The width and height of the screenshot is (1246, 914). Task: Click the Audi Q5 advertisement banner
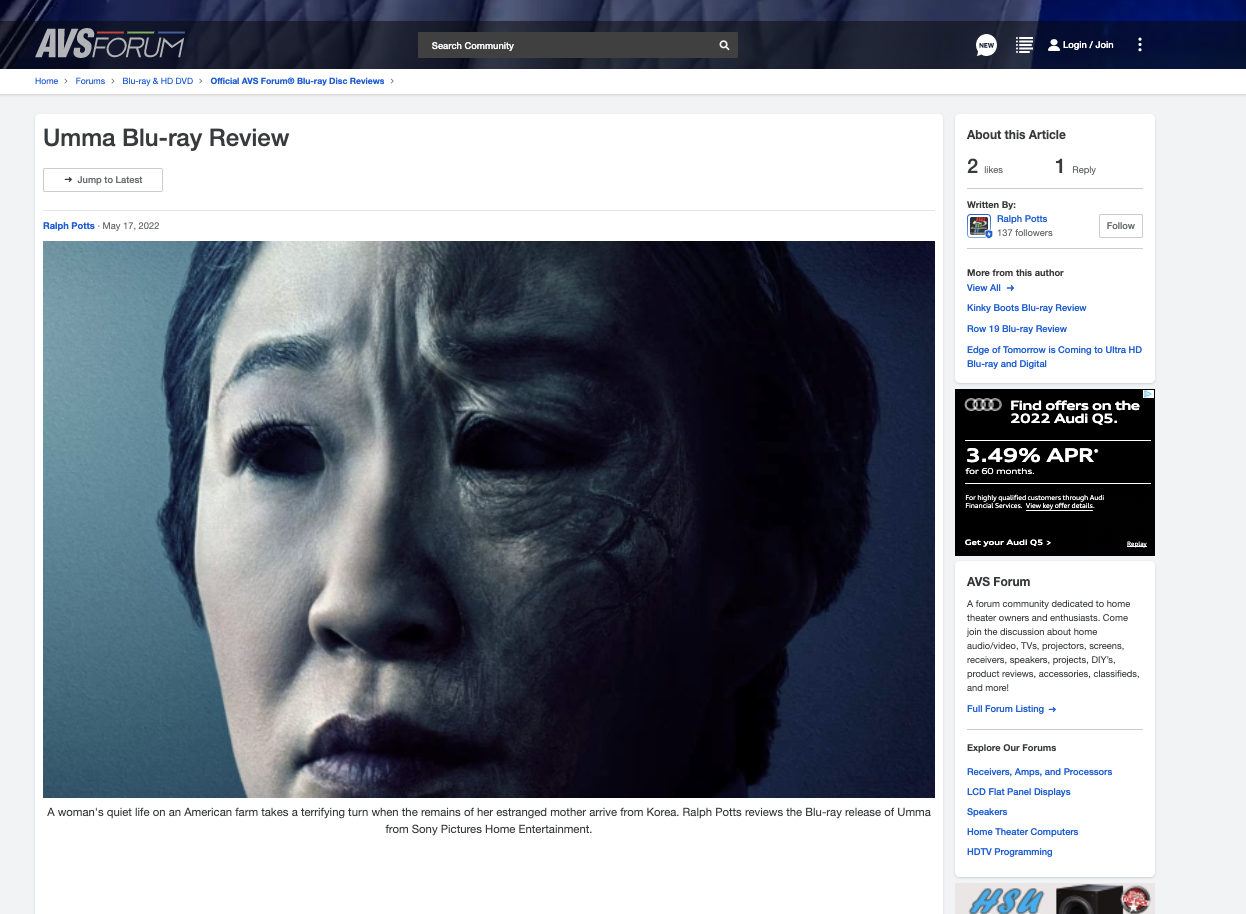pos(1055,472)
